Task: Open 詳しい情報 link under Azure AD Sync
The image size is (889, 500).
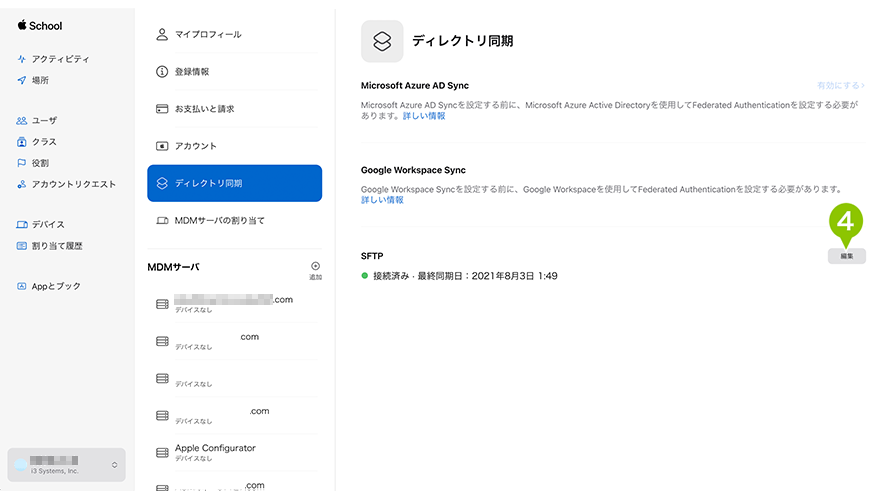Action: pos(424,116)
